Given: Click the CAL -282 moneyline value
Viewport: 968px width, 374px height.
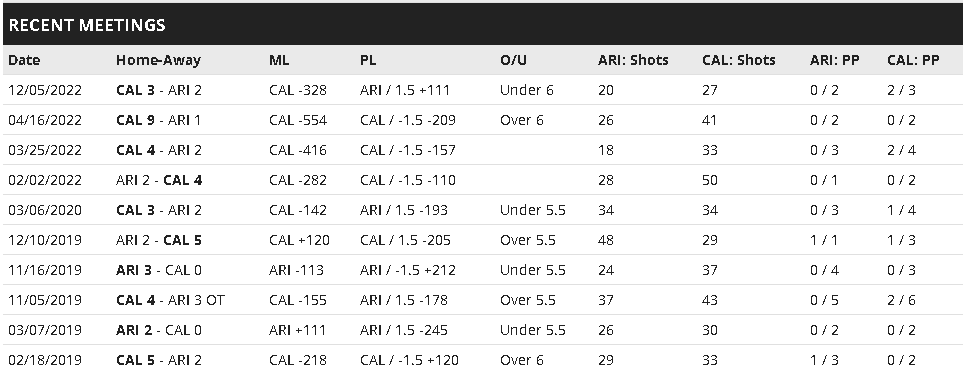Looking at the screenshot, I should pyautogui.click(x=298, y=181).
